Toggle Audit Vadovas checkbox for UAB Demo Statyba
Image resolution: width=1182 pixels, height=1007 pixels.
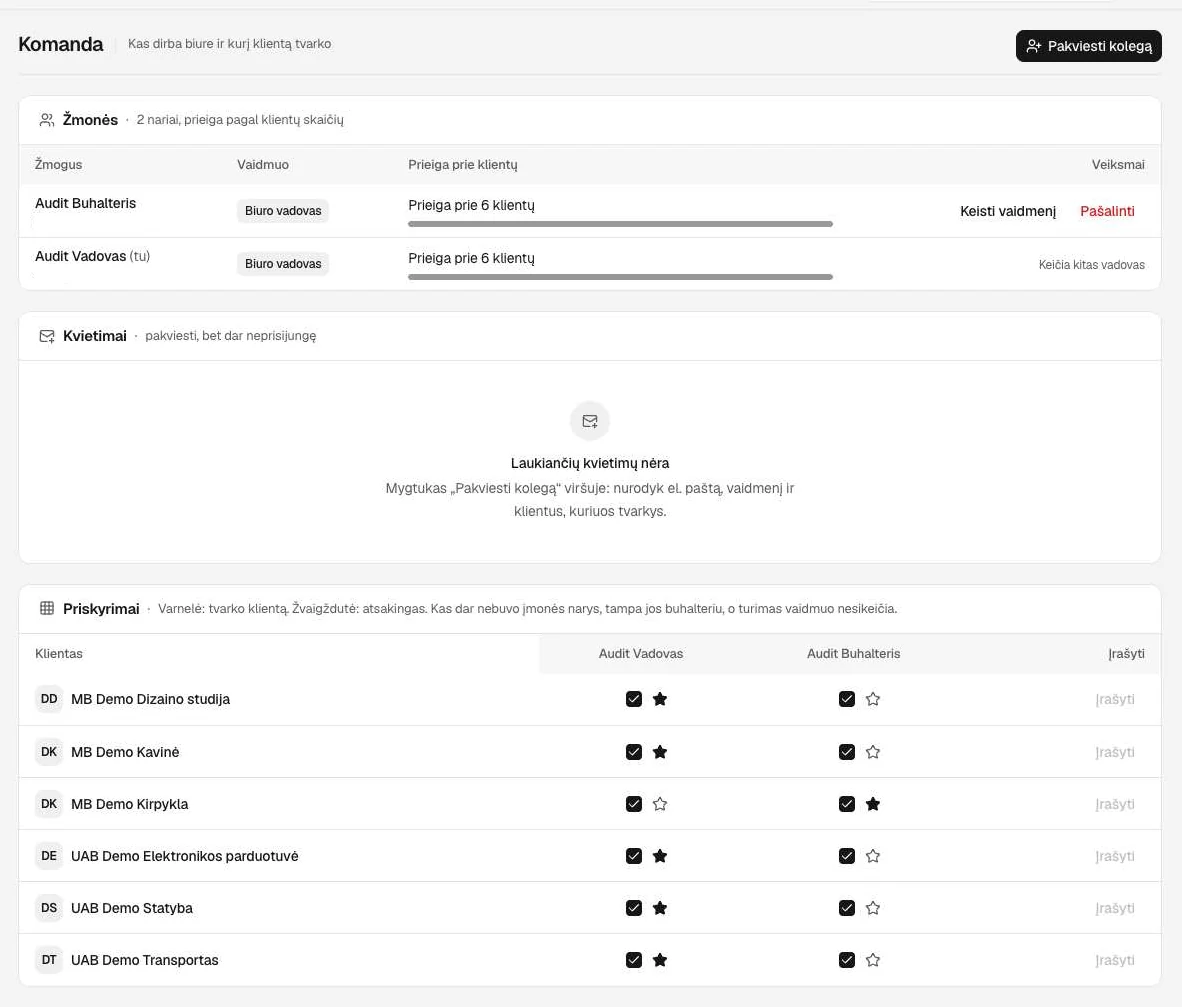634,908
